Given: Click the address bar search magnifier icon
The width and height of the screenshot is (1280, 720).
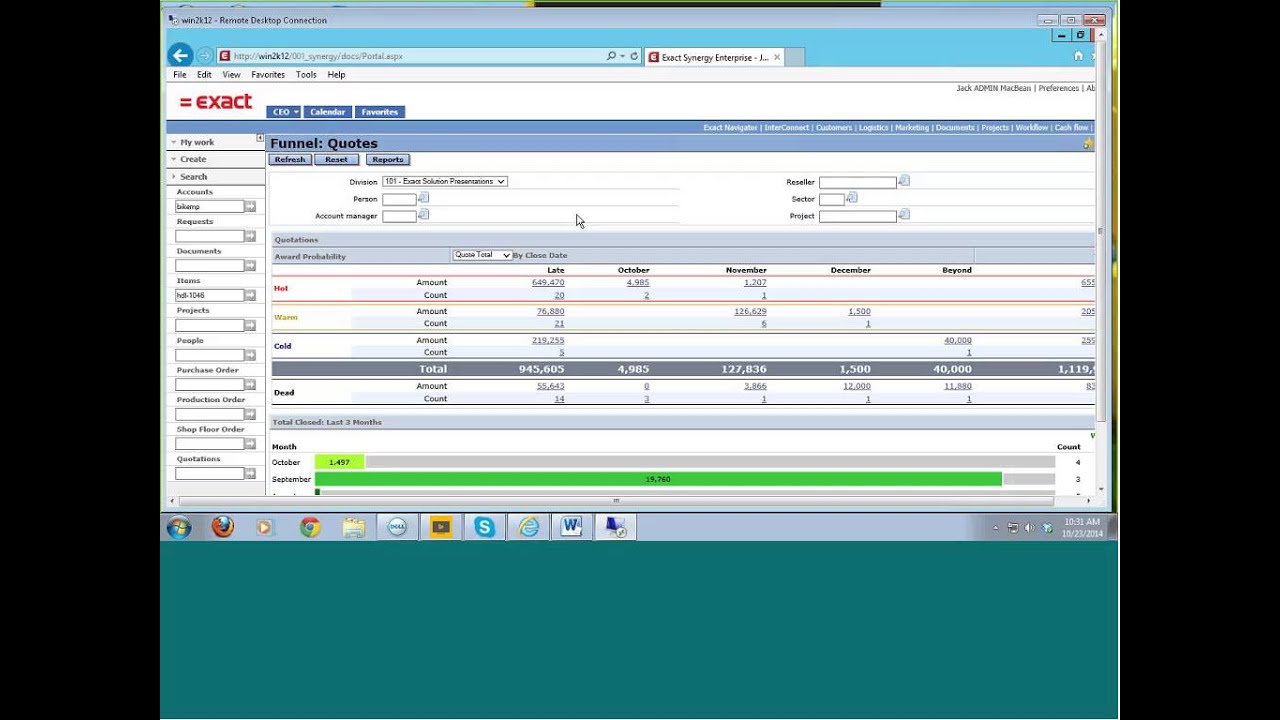Looking at the screenshot, I should [611, 56].
